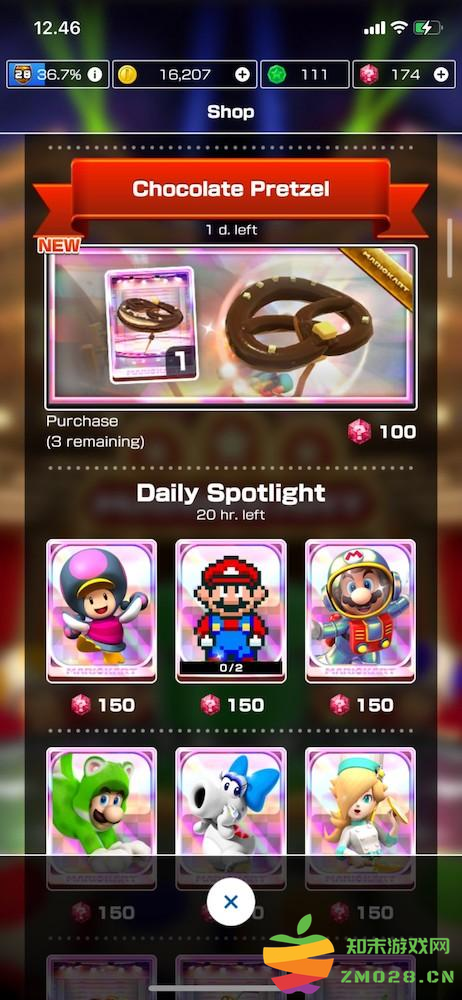The image size is (462, 1000).
Task: Select the pixel Mario card
Action: tap(231, 611)
